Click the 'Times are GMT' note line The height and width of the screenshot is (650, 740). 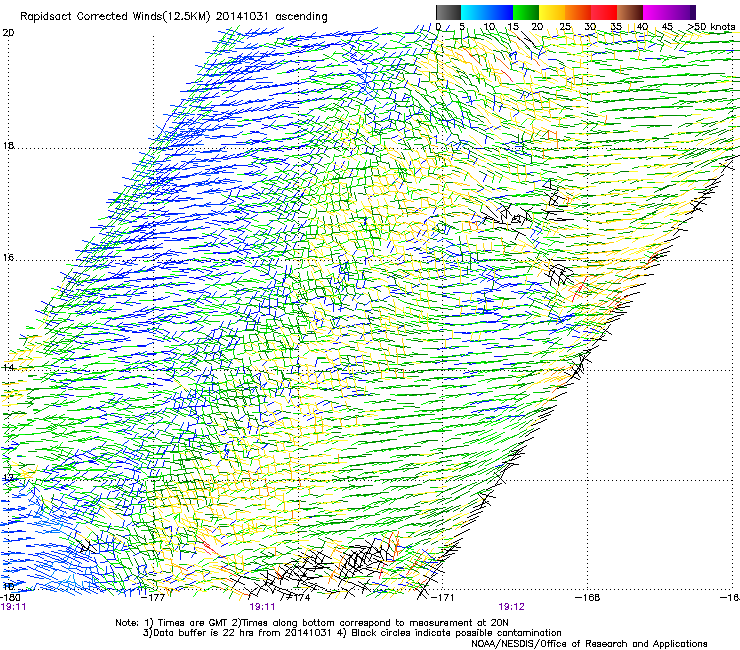pos(312,623)
